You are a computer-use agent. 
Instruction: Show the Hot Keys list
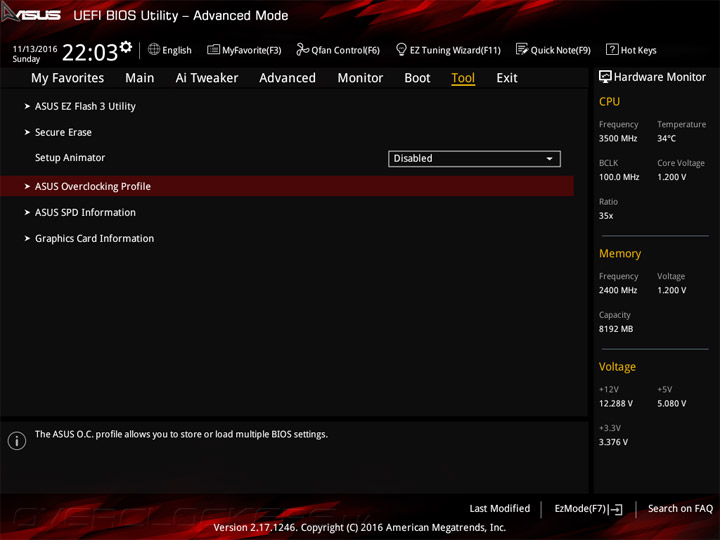[x=639, y=50]
